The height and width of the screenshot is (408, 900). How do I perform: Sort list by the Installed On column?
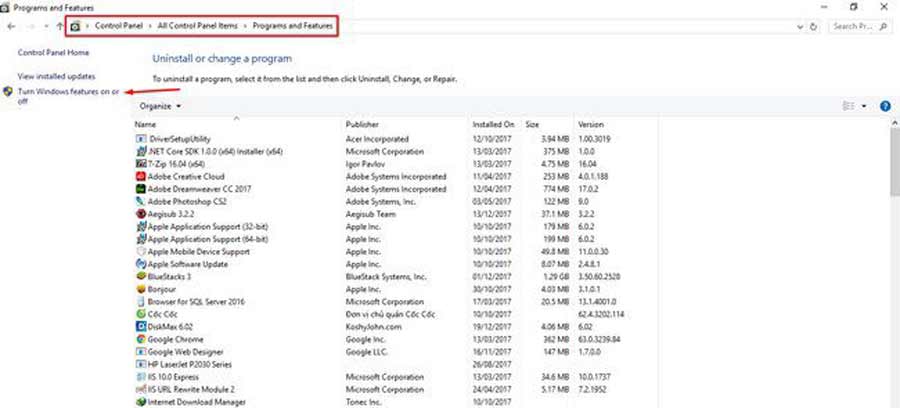493,124
